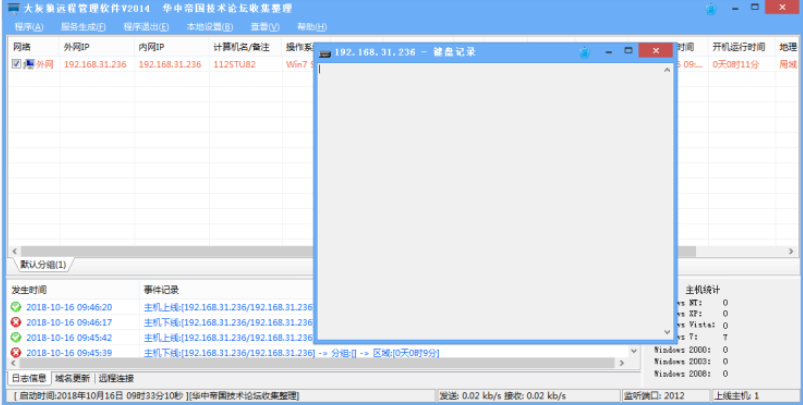Image resolution: width=803 pixels, height=405 pixels.
Task: Sort by the 外网IP column header
Action: (97, 47)
